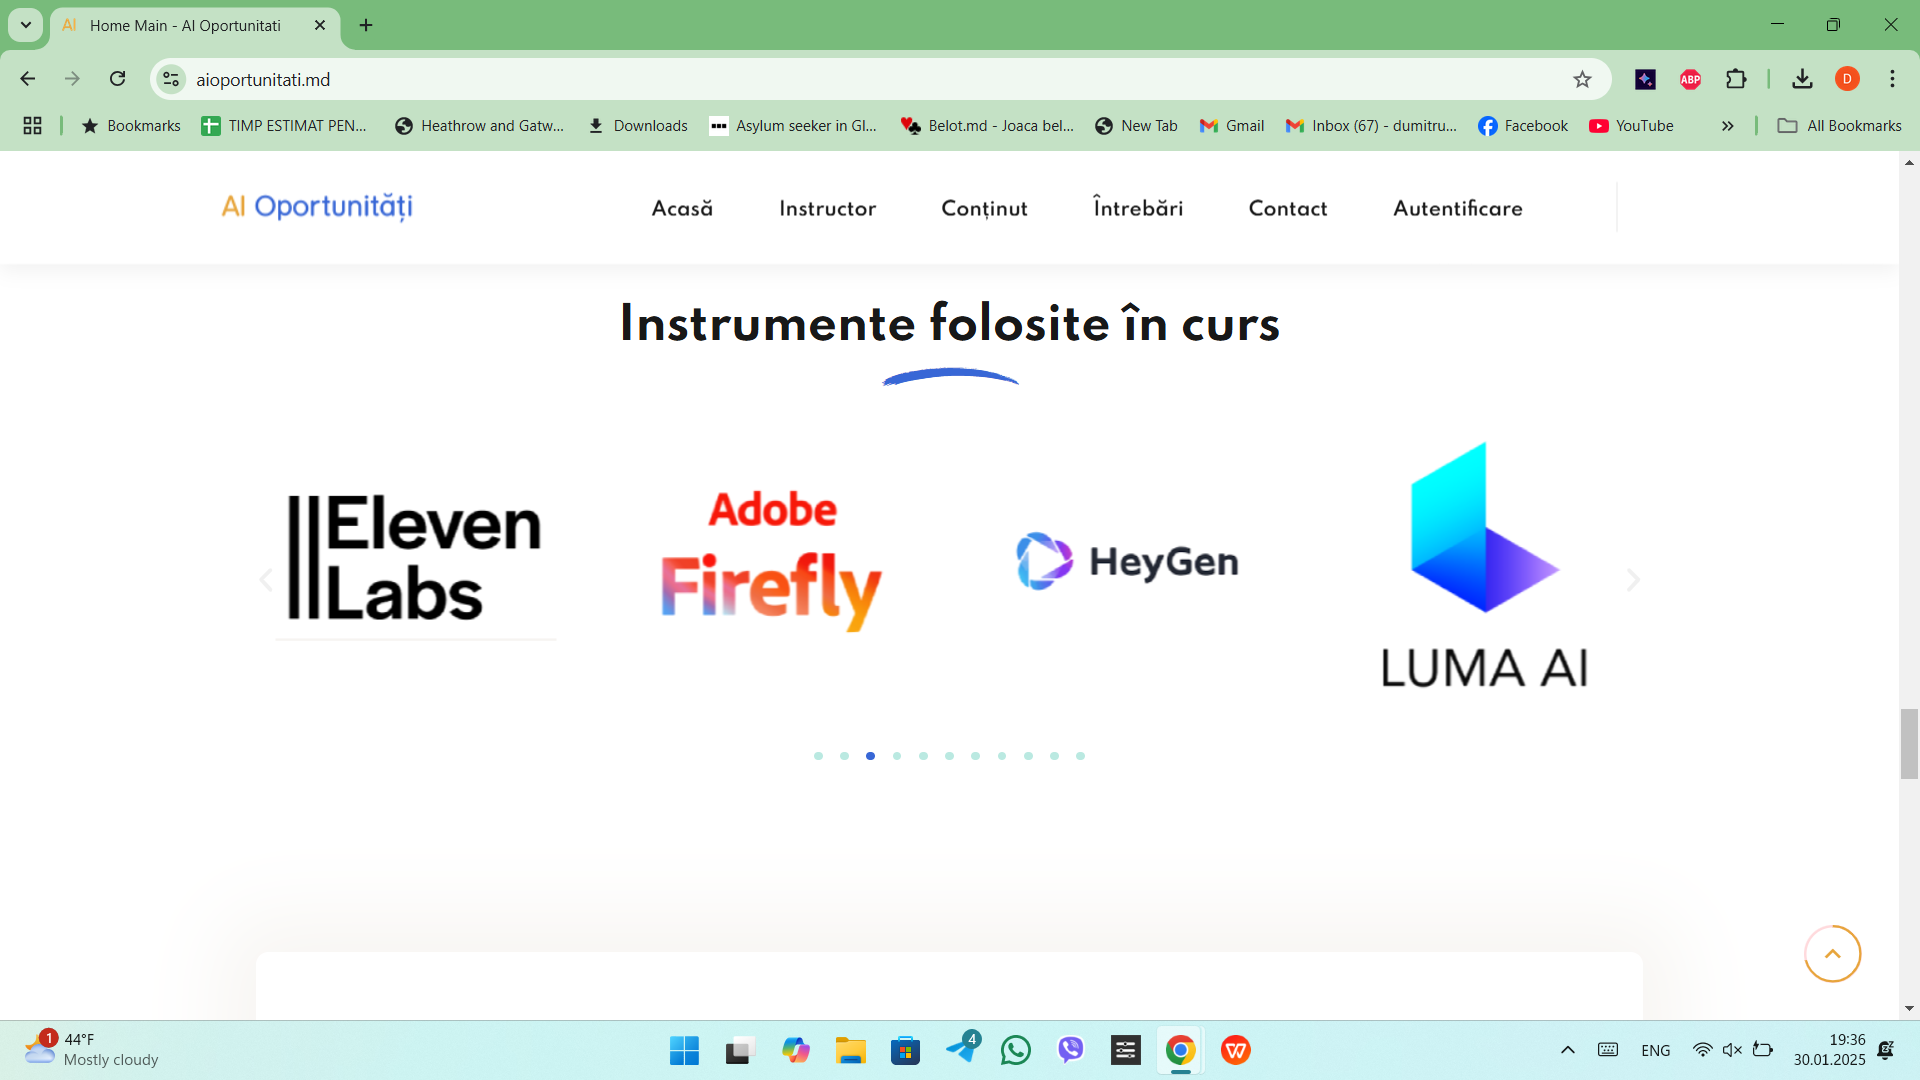This screenshot has height=1080, width=1920.
Task: Show hidden system tray icons
Action: pyautogui.click(x=1567, y=1050)
